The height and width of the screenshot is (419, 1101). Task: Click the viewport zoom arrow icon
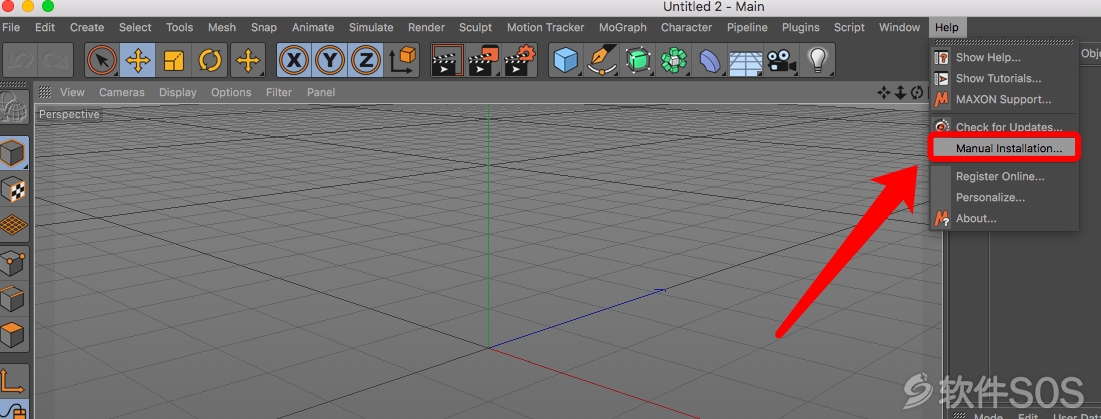click(x=900, y=93)
